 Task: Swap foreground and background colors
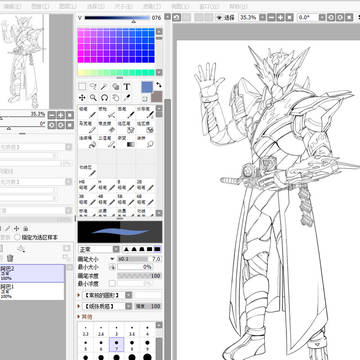(x=159, y=85)
